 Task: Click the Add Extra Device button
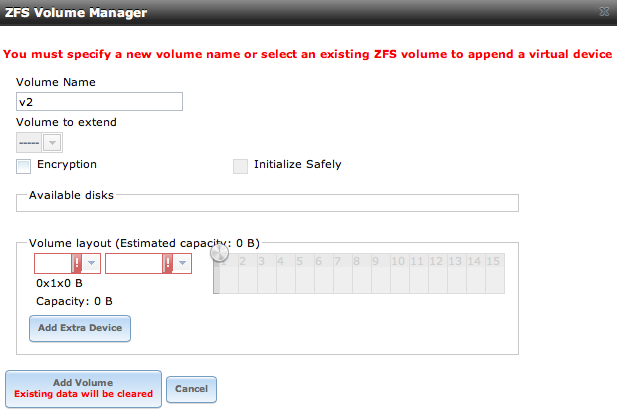(x=80, y=328)
